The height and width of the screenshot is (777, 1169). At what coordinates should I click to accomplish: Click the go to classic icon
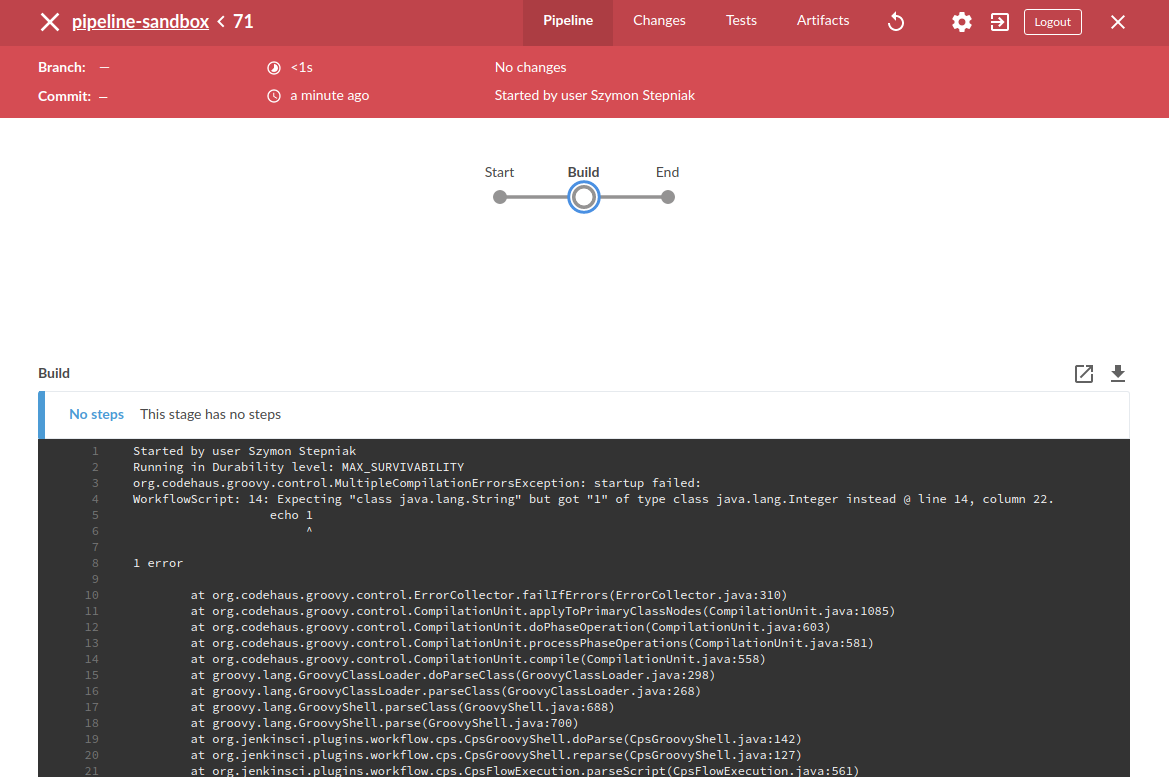tap(1000, 22)
